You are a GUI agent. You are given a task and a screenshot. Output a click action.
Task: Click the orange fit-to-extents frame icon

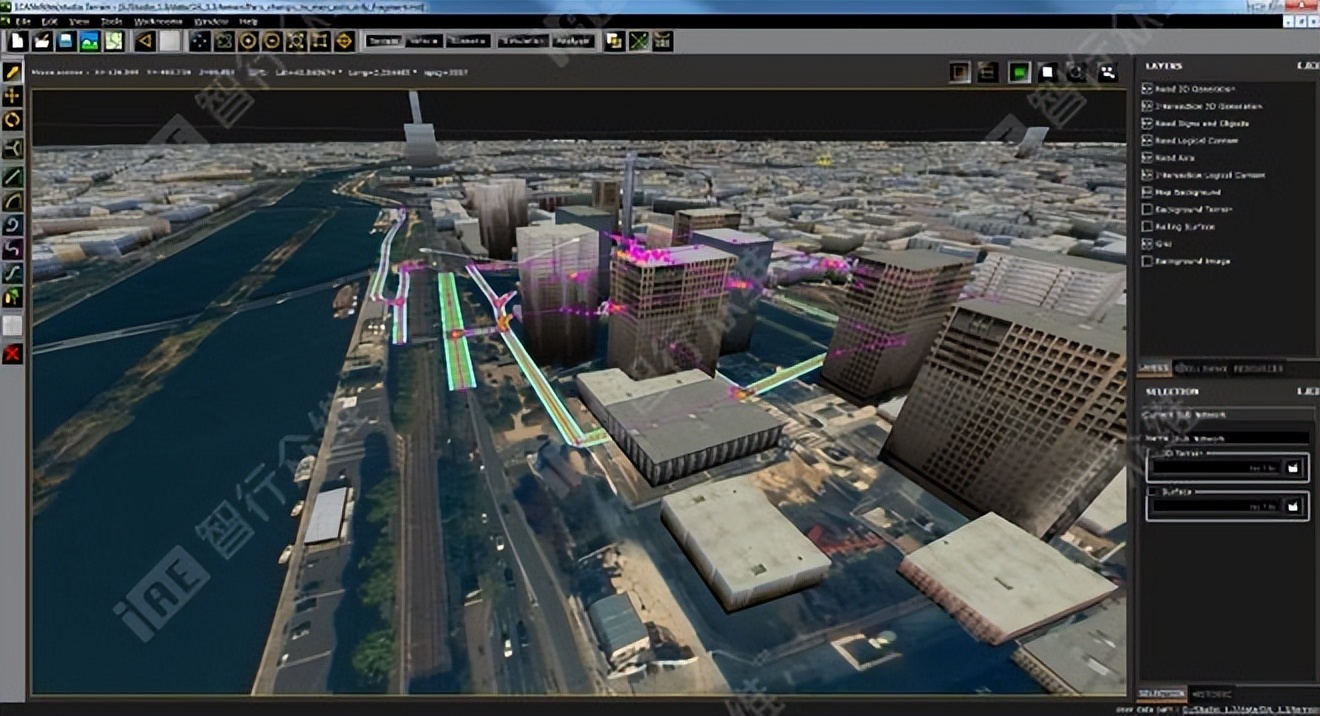click(296, 41)
